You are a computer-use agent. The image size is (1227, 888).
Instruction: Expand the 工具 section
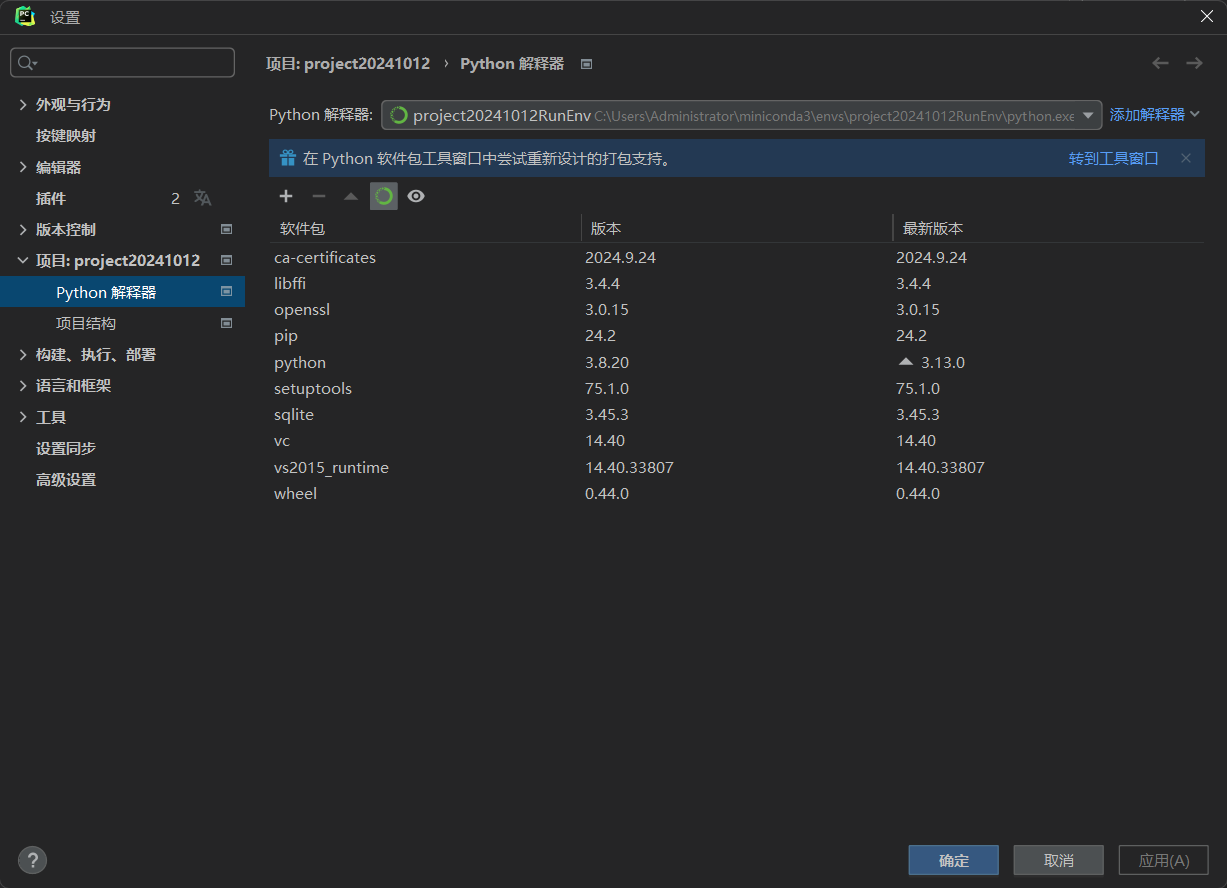pos(23,417)
